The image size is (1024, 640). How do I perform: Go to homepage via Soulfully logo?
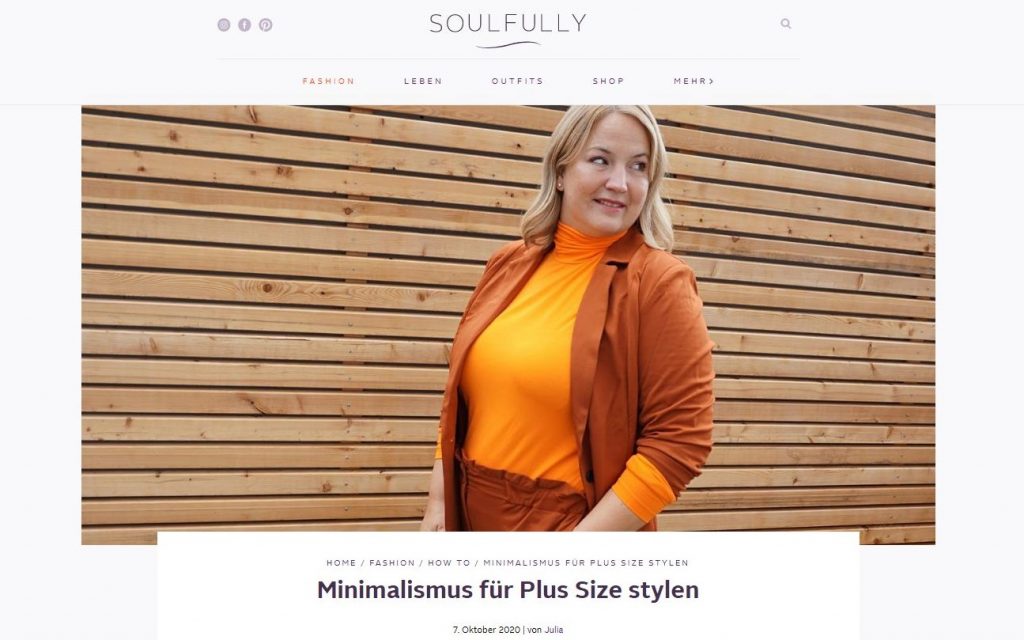508,30
